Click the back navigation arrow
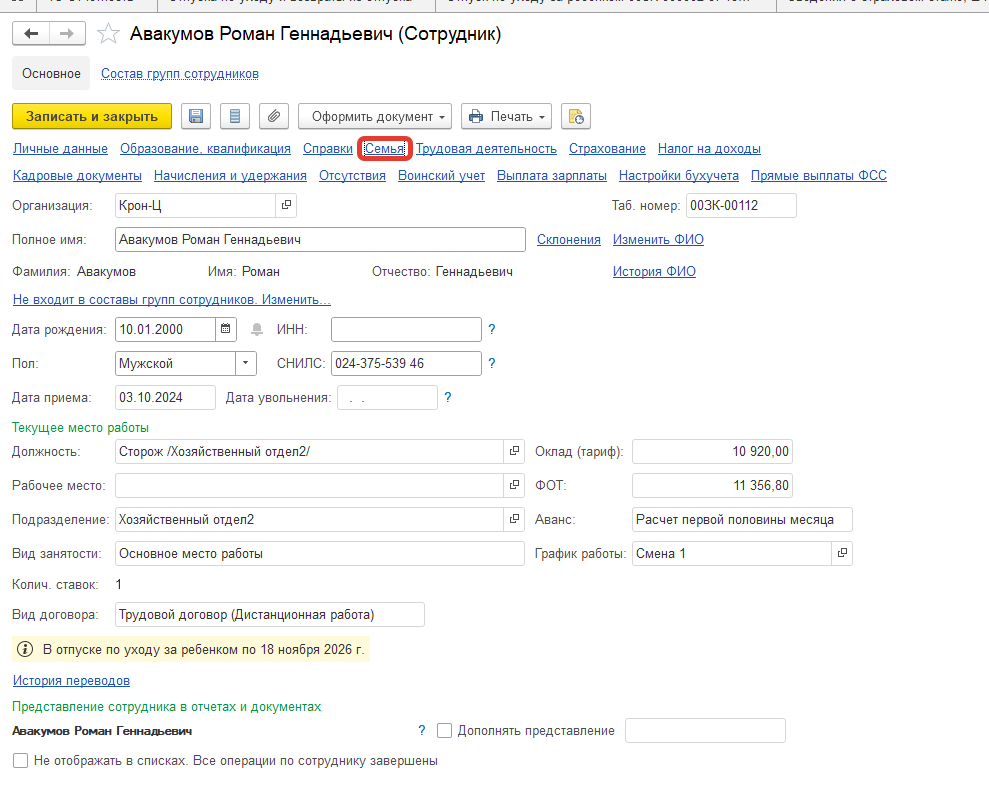 click(31, 34)
